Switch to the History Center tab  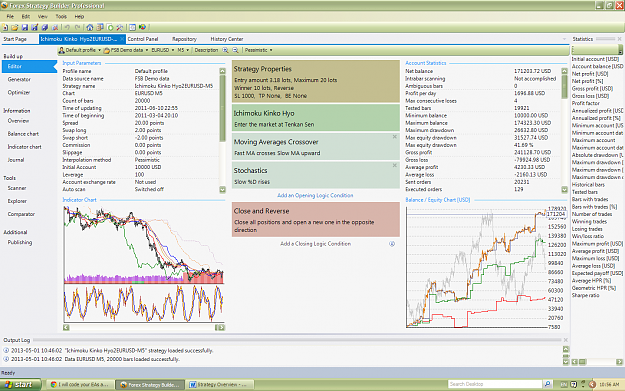tap(227, 39)
